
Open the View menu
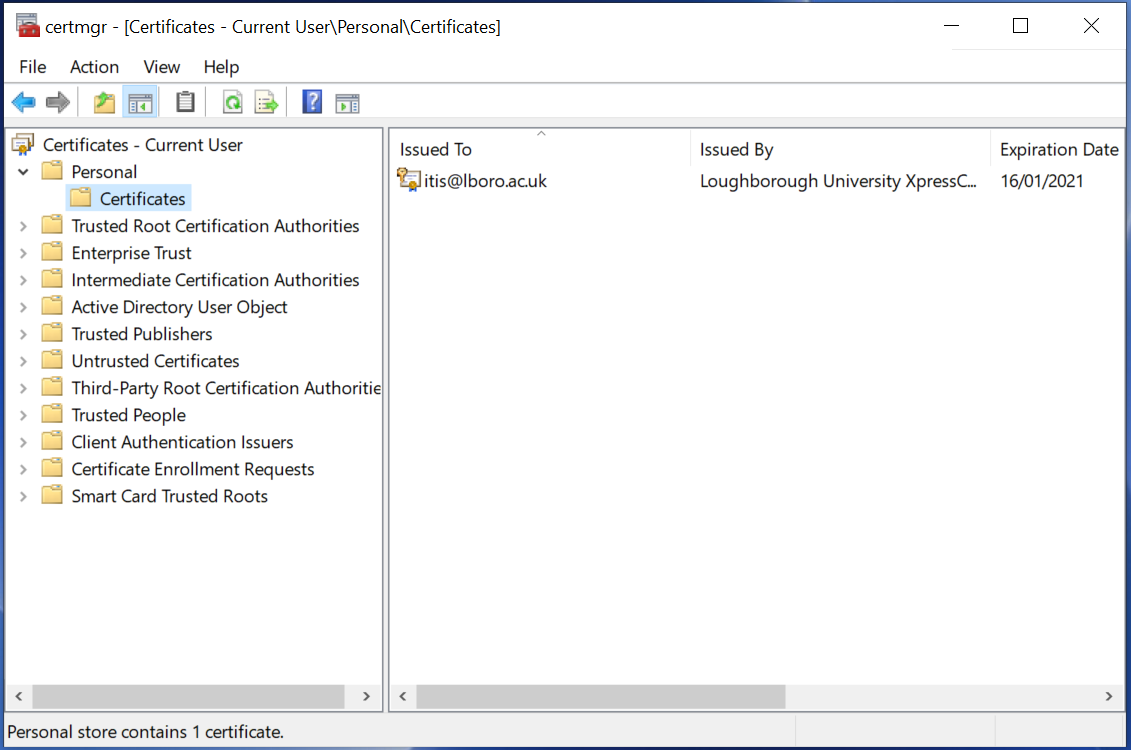point(161,67)
